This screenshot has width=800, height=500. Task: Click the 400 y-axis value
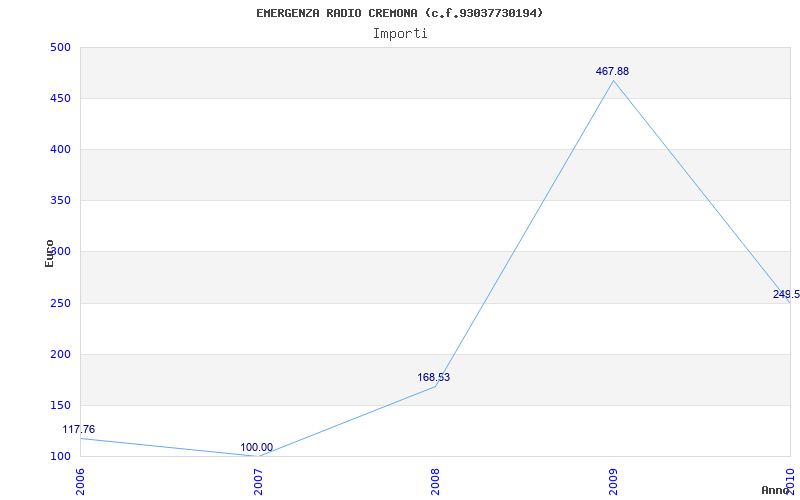60,149
